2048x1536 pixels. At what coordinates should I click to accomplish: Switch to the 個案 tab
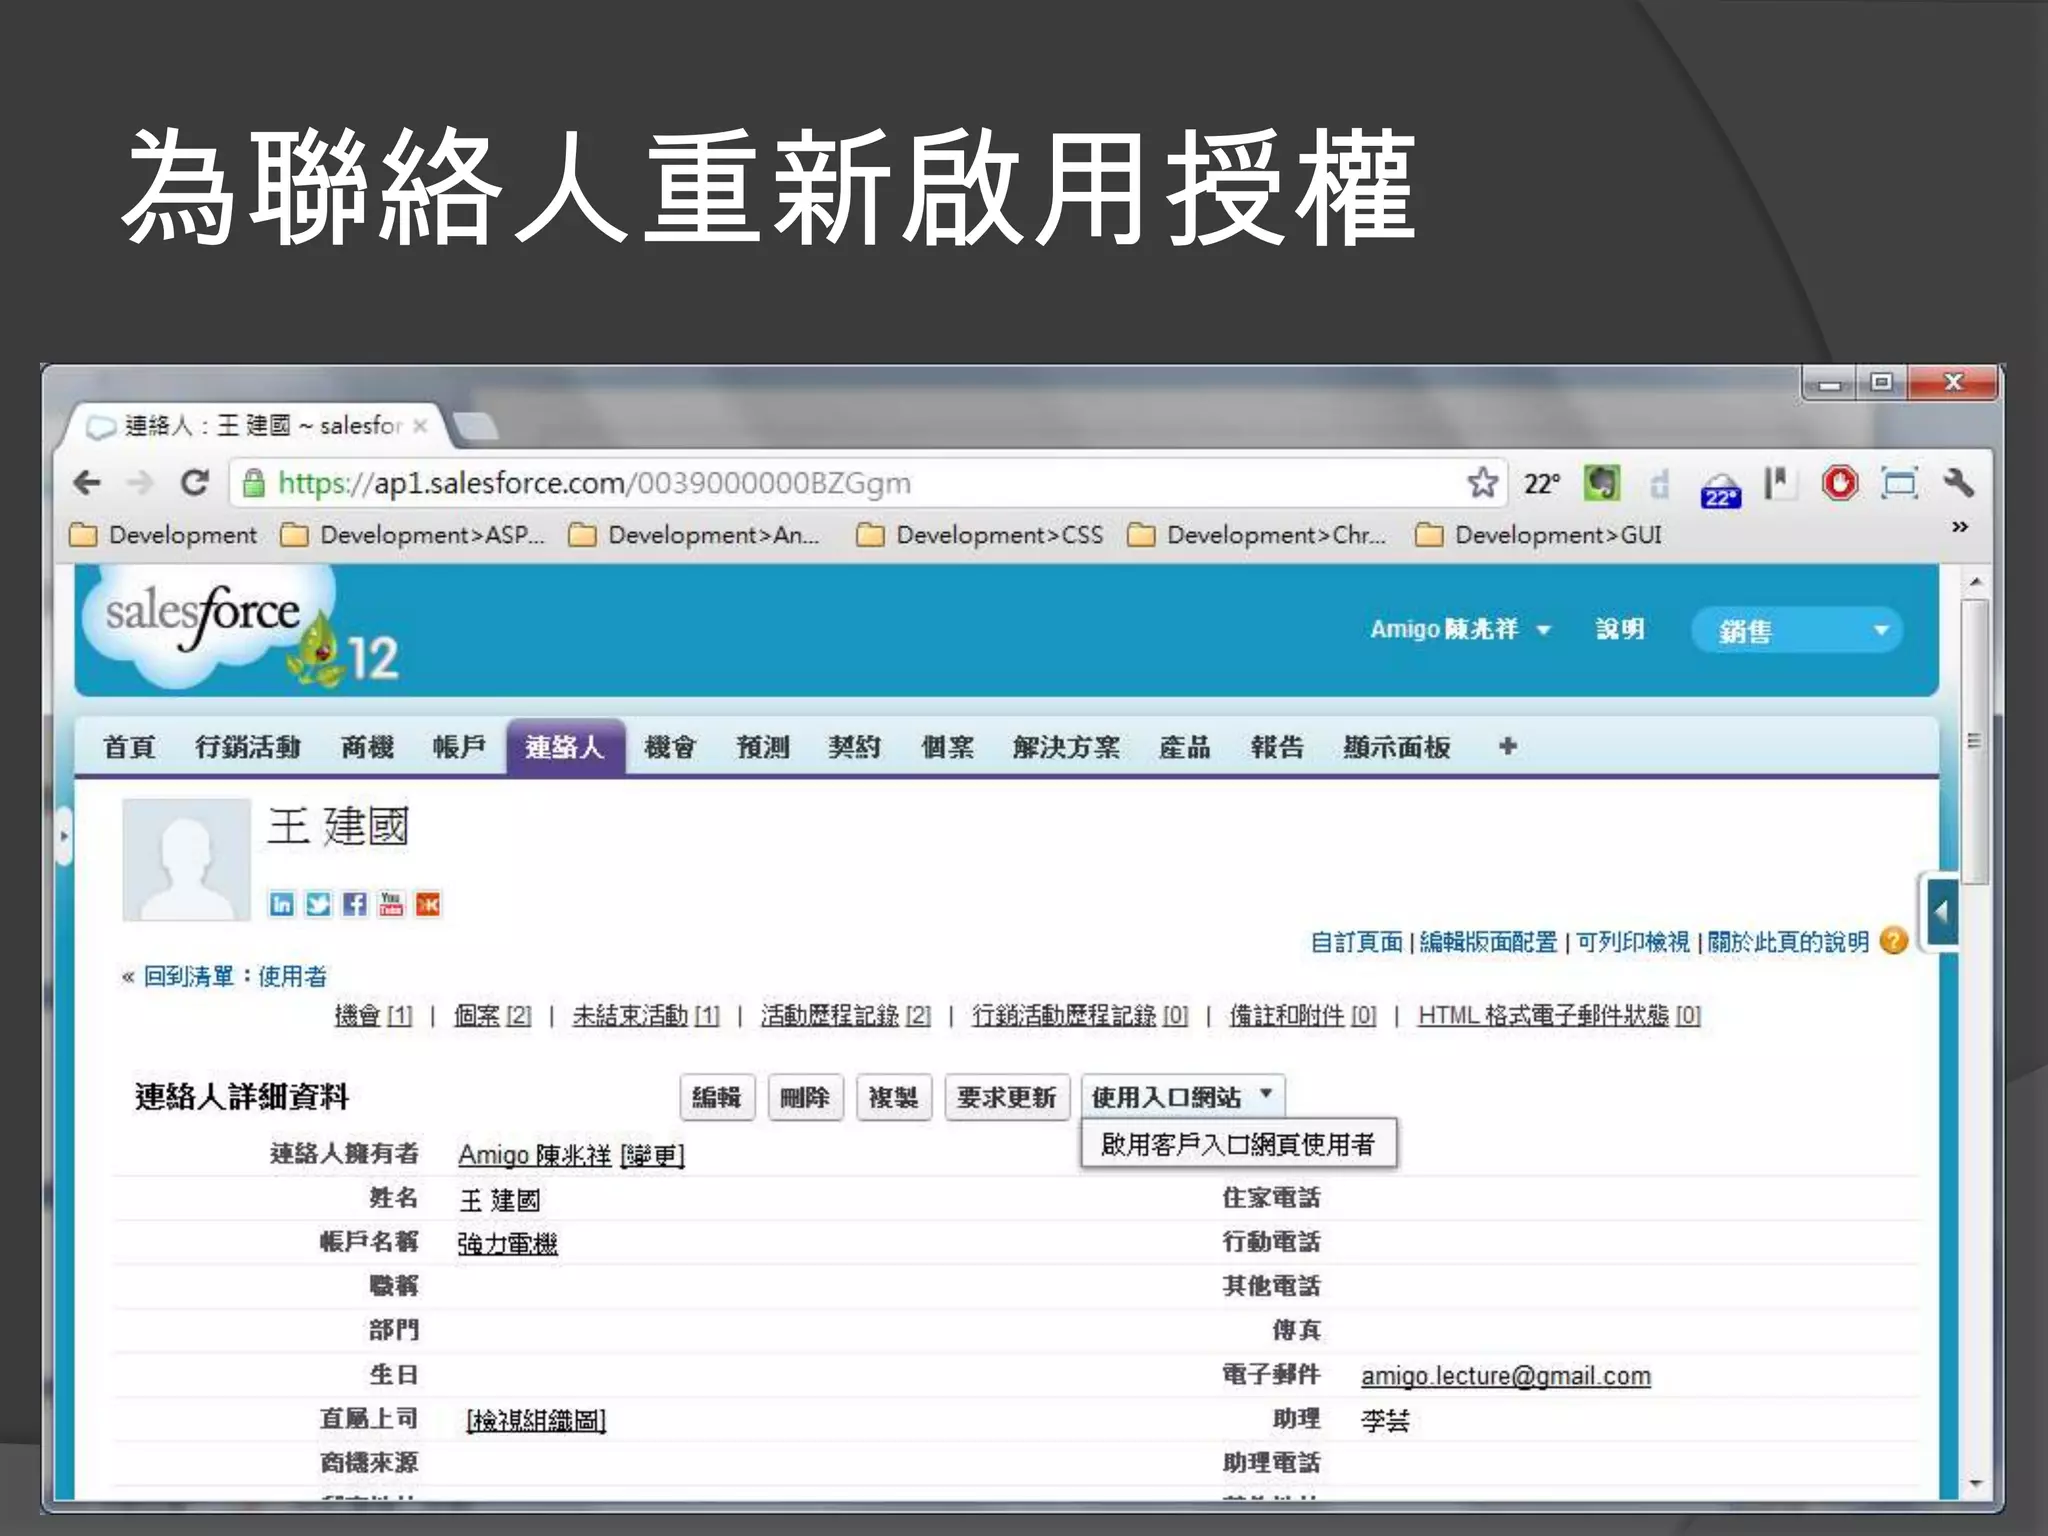948,747
